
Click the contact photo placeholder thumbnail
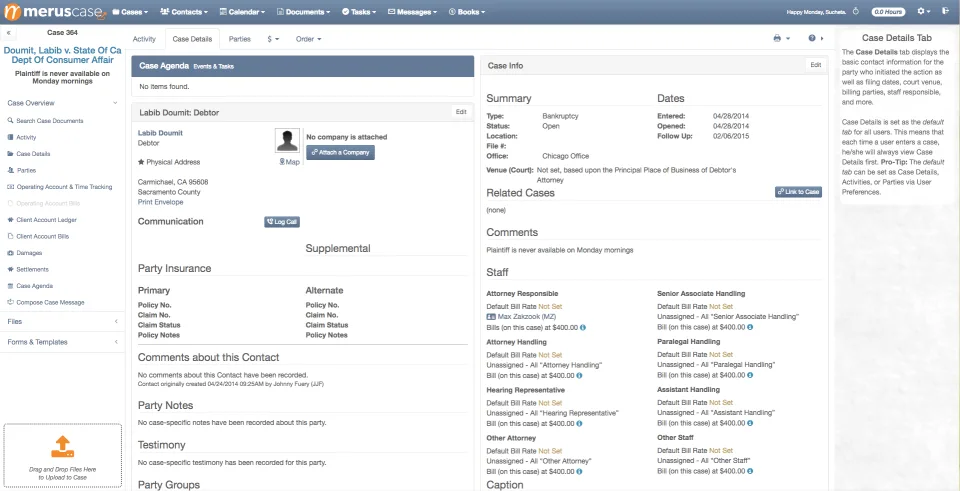click(x=287, y=140)
